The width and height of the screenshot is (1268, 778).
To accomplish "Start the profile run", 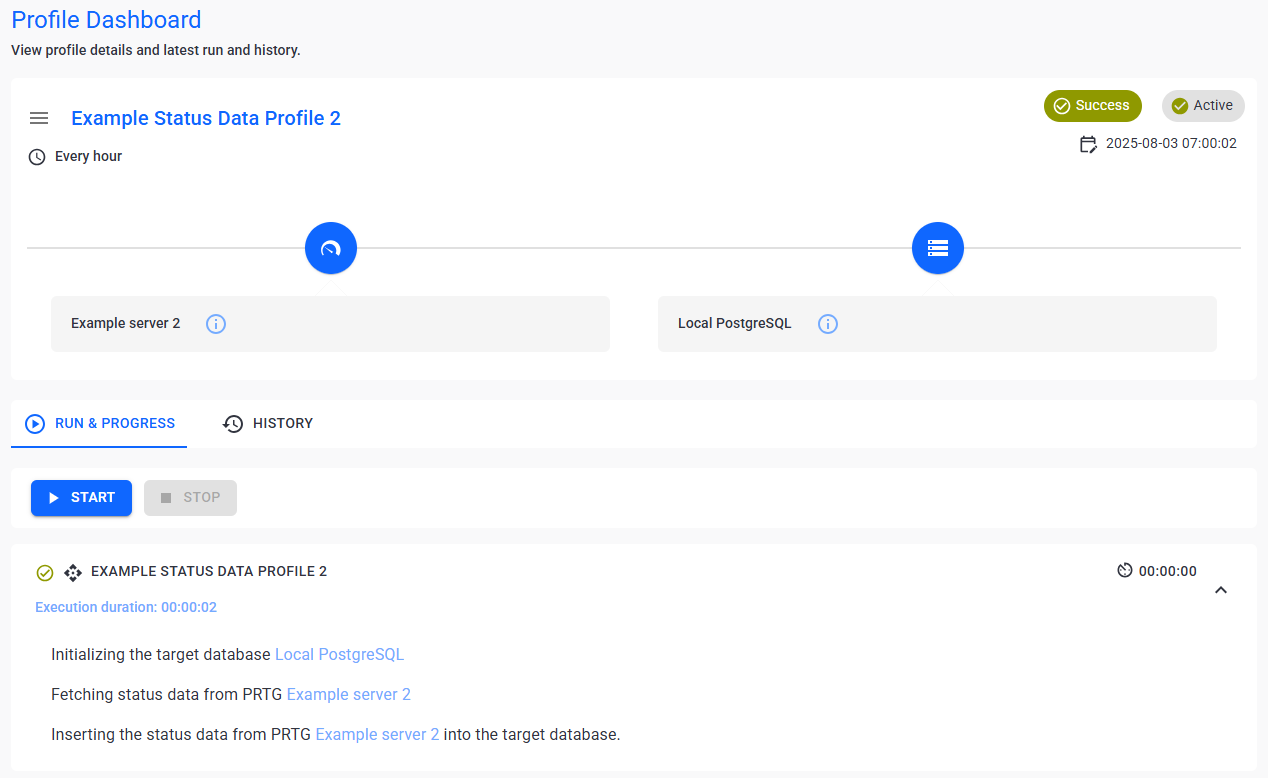I will pyautogui.click(x=81, y=498).
